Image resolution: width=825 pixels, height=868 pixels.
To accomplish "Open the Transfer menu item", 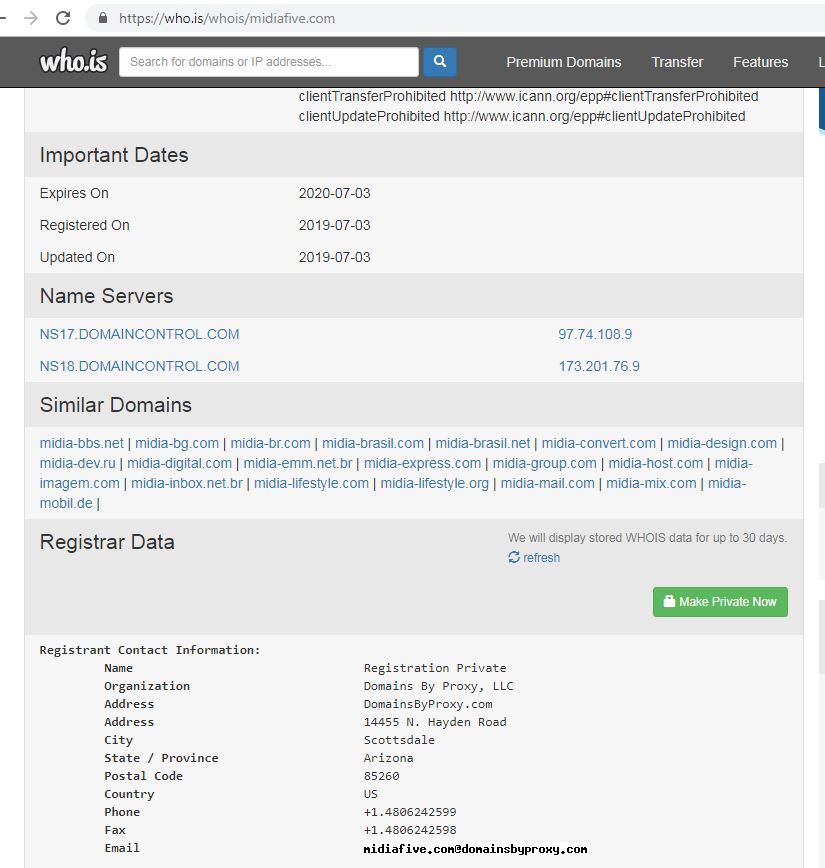I will (x=677, y=62).
